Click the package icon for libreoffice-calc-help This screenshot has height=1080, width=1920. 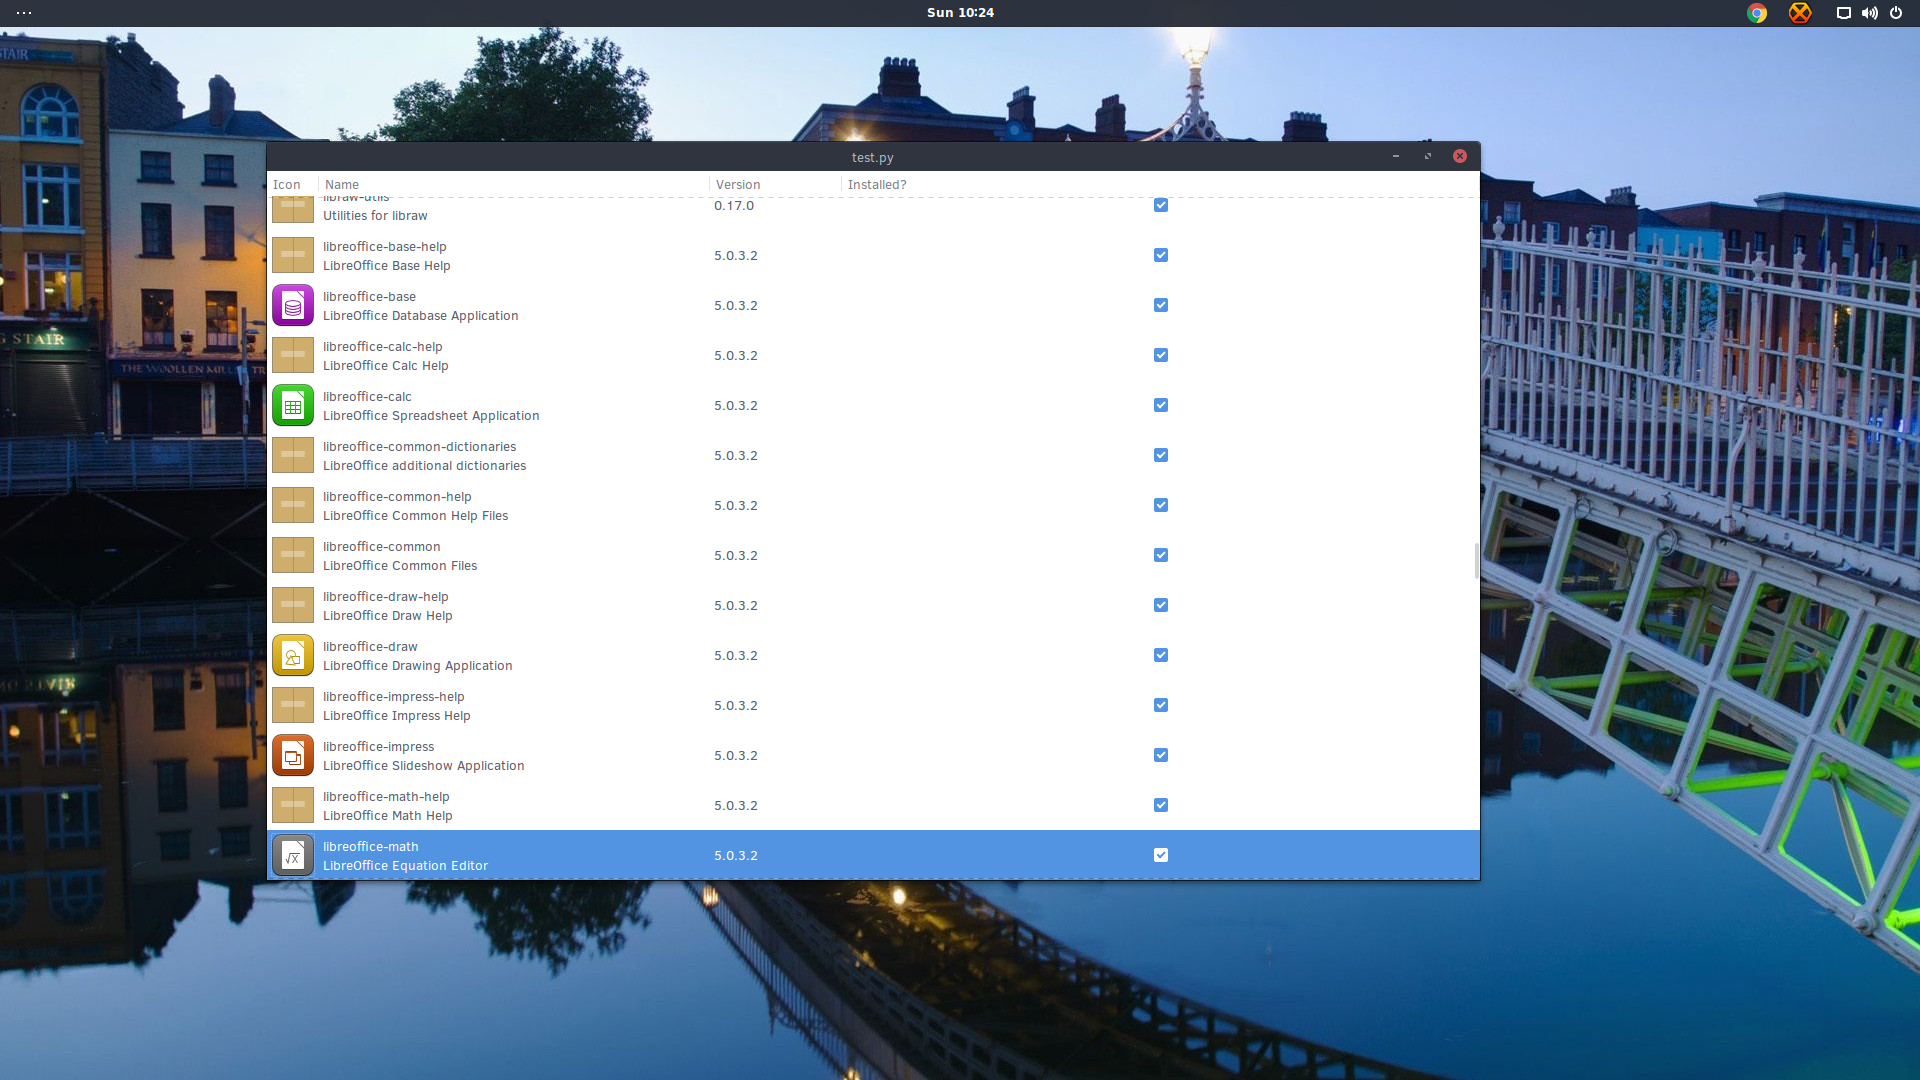pyautogui.click(x=293, y=355)
